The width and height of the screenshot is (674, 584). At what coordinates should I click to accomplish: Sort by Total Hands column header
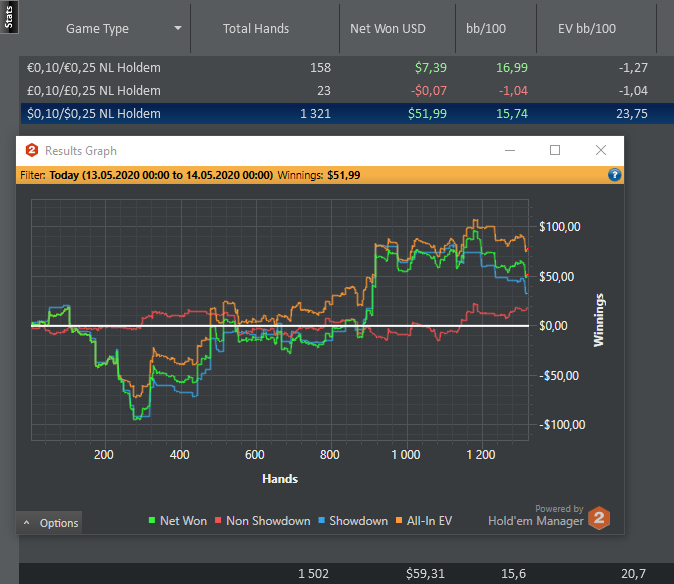(256, 29)
